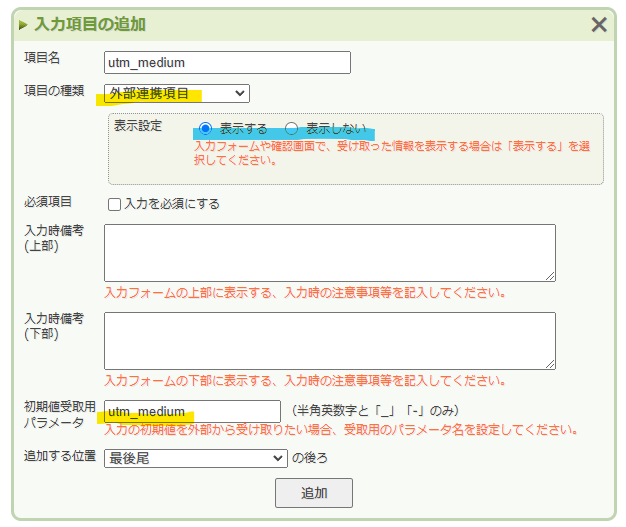This screenshot has height=527, width=626.
Task: Click the 入力項目の追加 title text
Action: pos(90,25)
